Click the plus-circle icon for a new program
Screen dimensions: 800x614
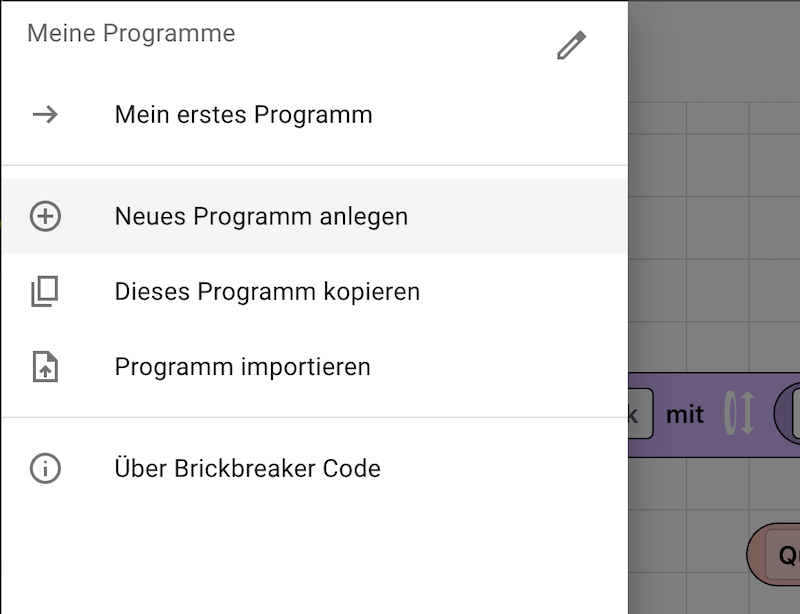(44, 216)
